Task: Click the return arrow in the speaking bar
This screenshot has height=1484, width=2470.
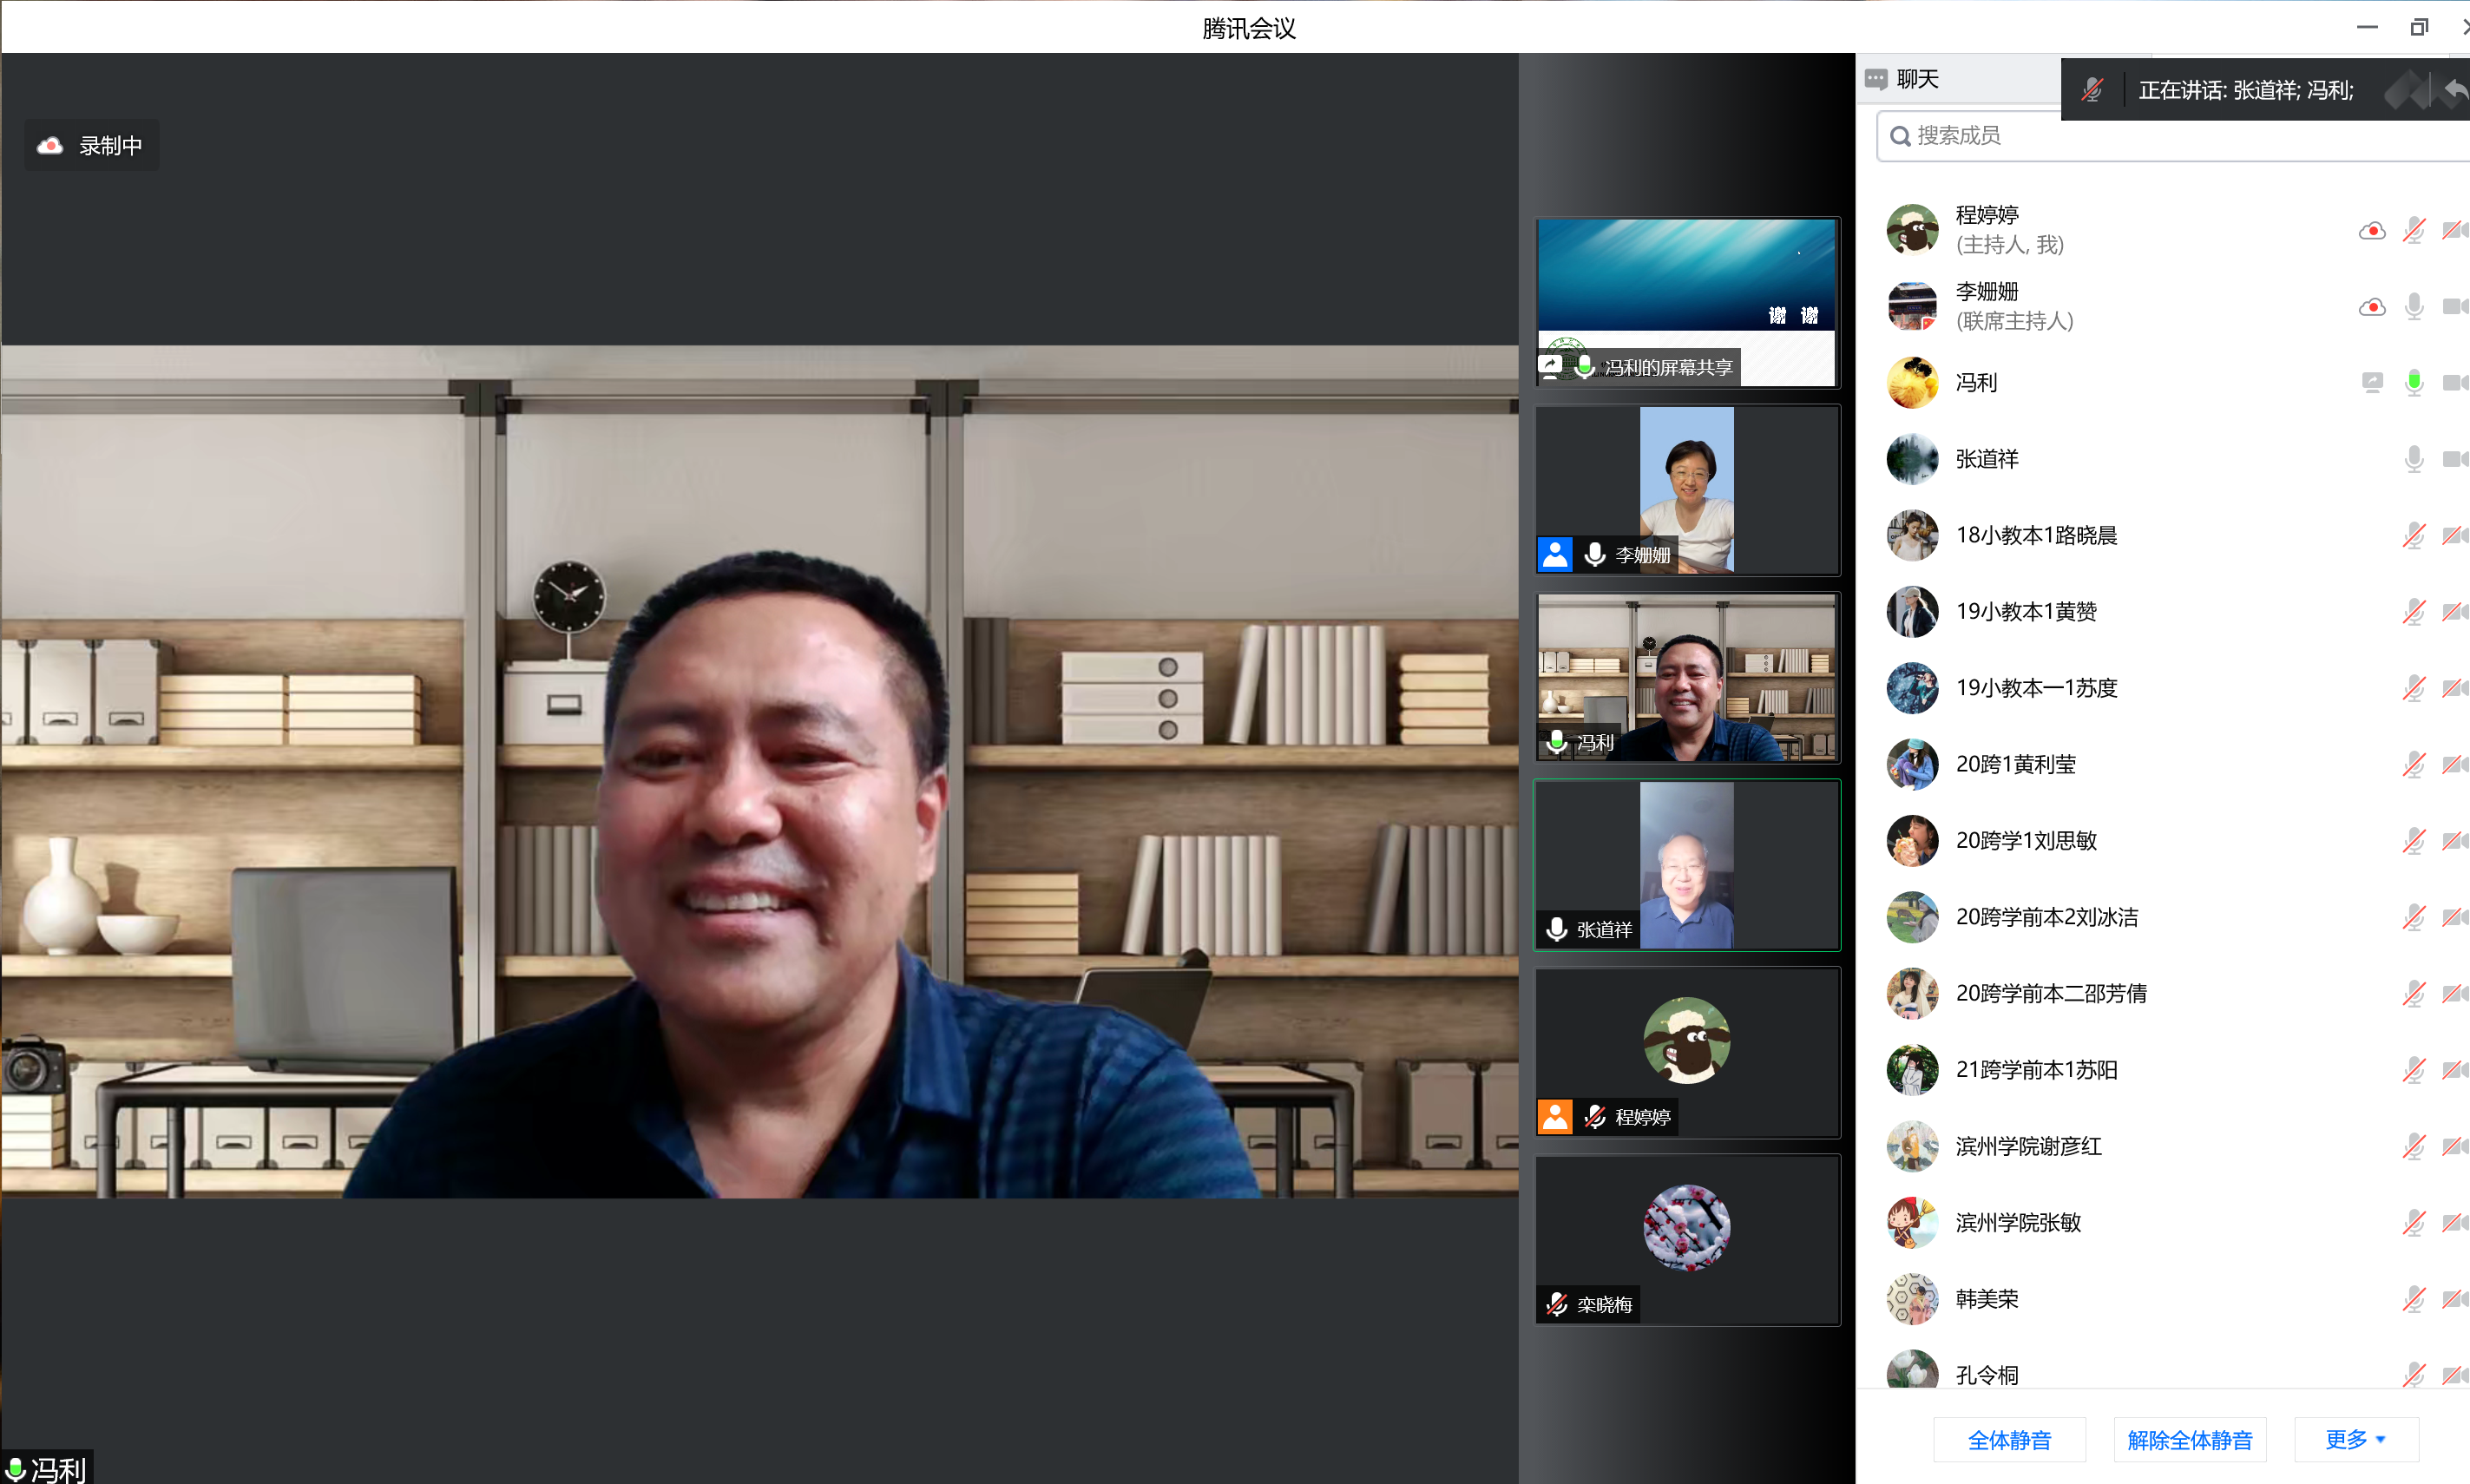Action: coord(2455,90)
